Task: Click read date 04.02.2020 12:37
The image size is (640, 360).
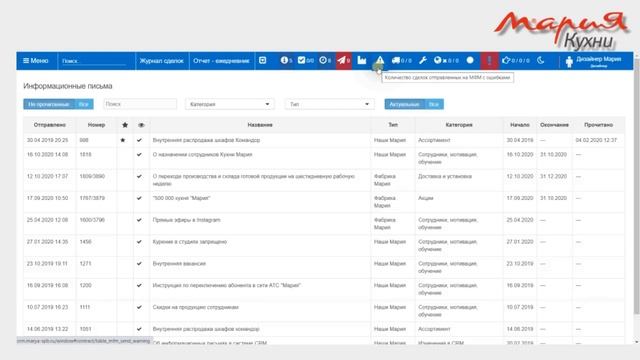Action: coord(596,140)
